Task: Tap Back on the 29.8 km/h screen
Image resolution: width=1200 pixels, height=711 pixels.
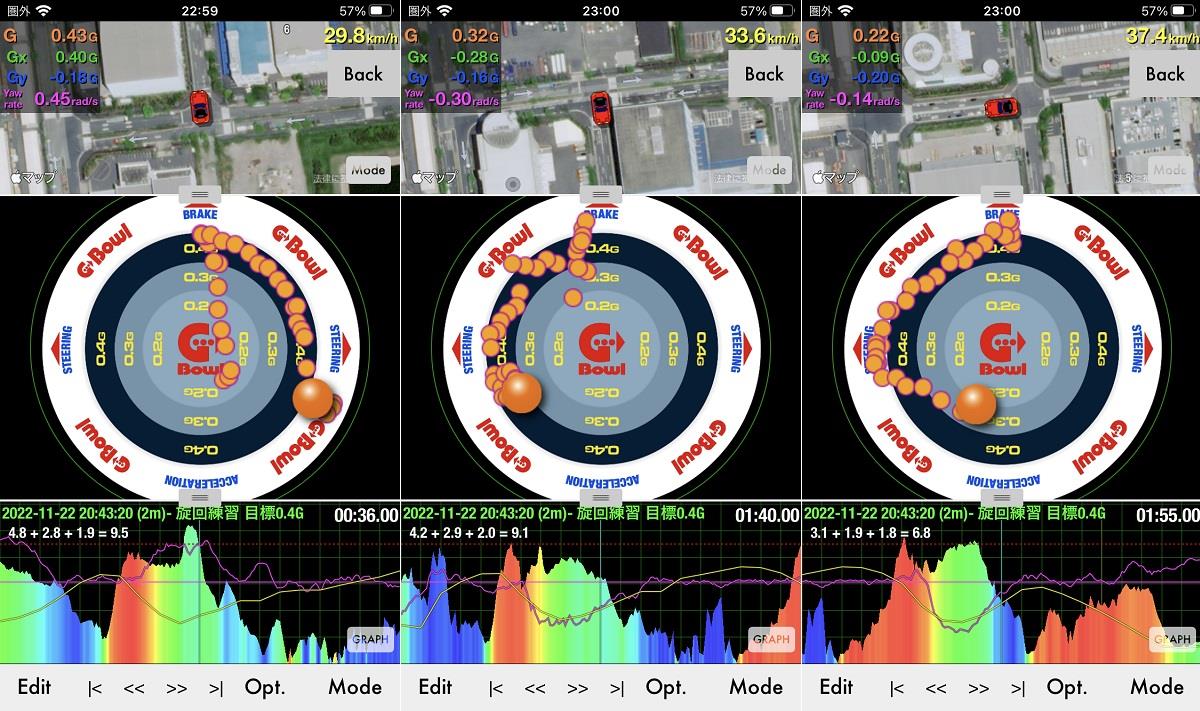Action: pyautogui.click(x=363, y=73)
